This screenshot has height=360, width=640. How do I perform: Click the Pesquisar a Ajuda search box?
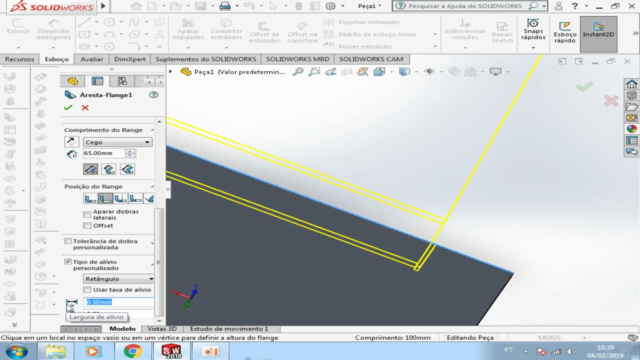point(469,6)
